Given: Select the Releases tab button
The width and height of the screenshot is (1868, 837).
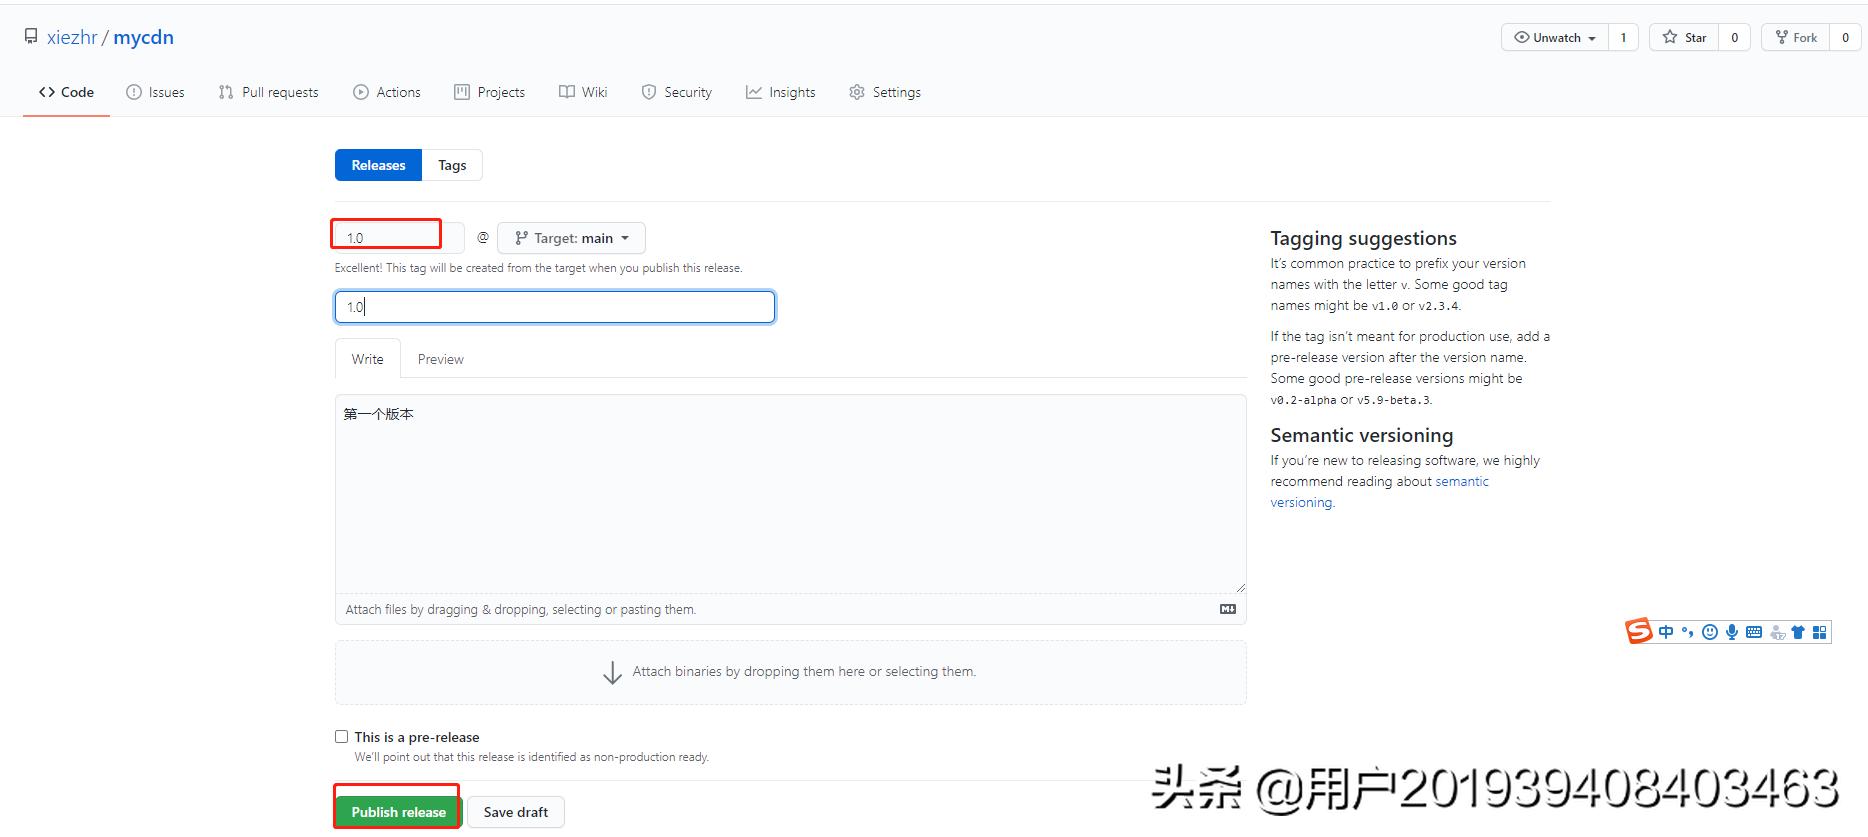Looking at the screenshot, I should 378,165.
